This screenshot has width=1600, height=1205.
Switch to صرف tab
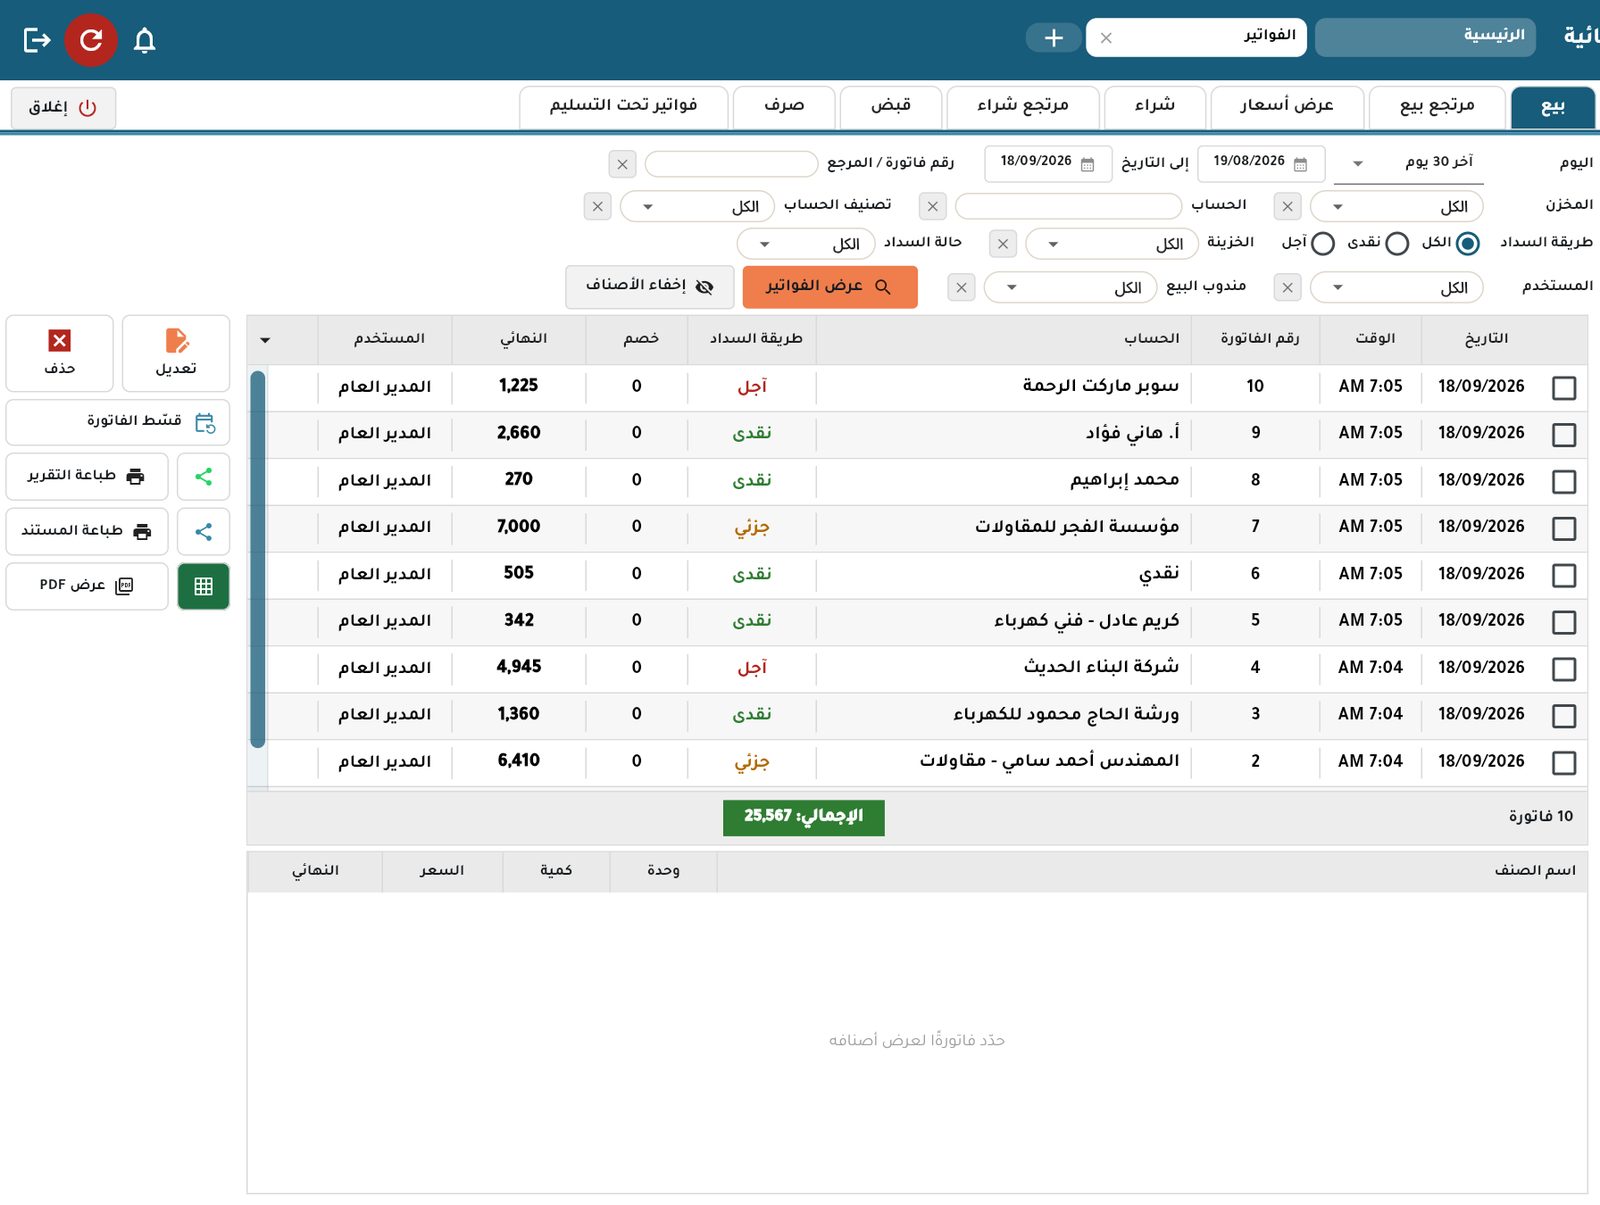point(784,107)
